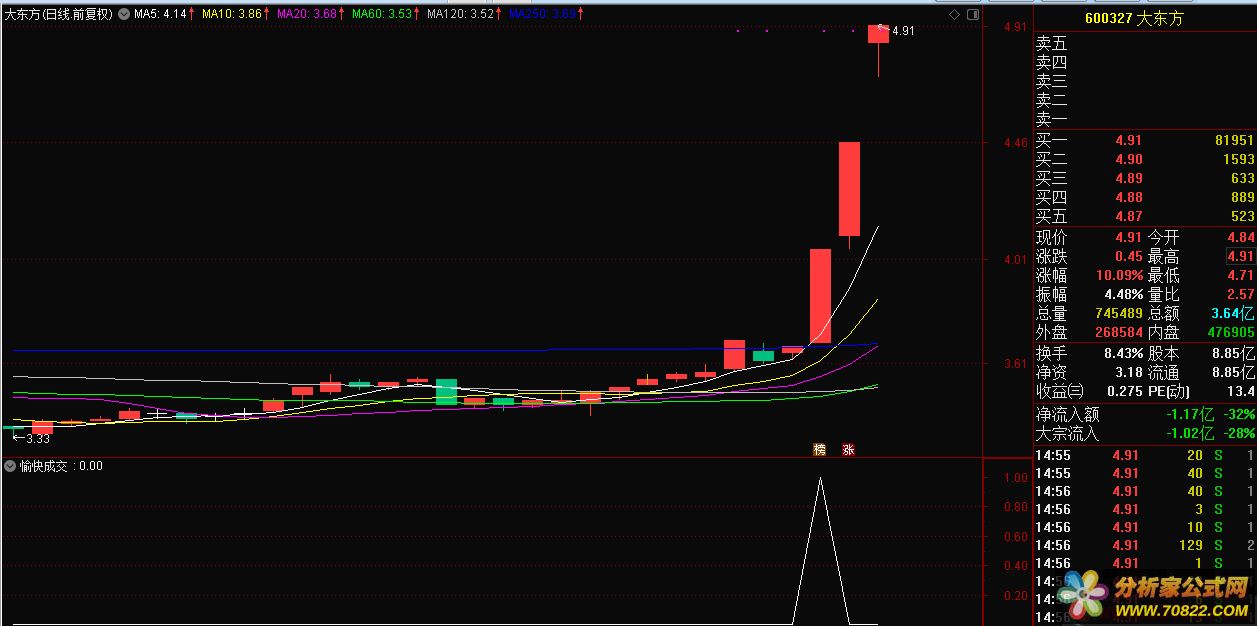
Task: Select the MA10: 3.86 label
Action: click(231, 15)
